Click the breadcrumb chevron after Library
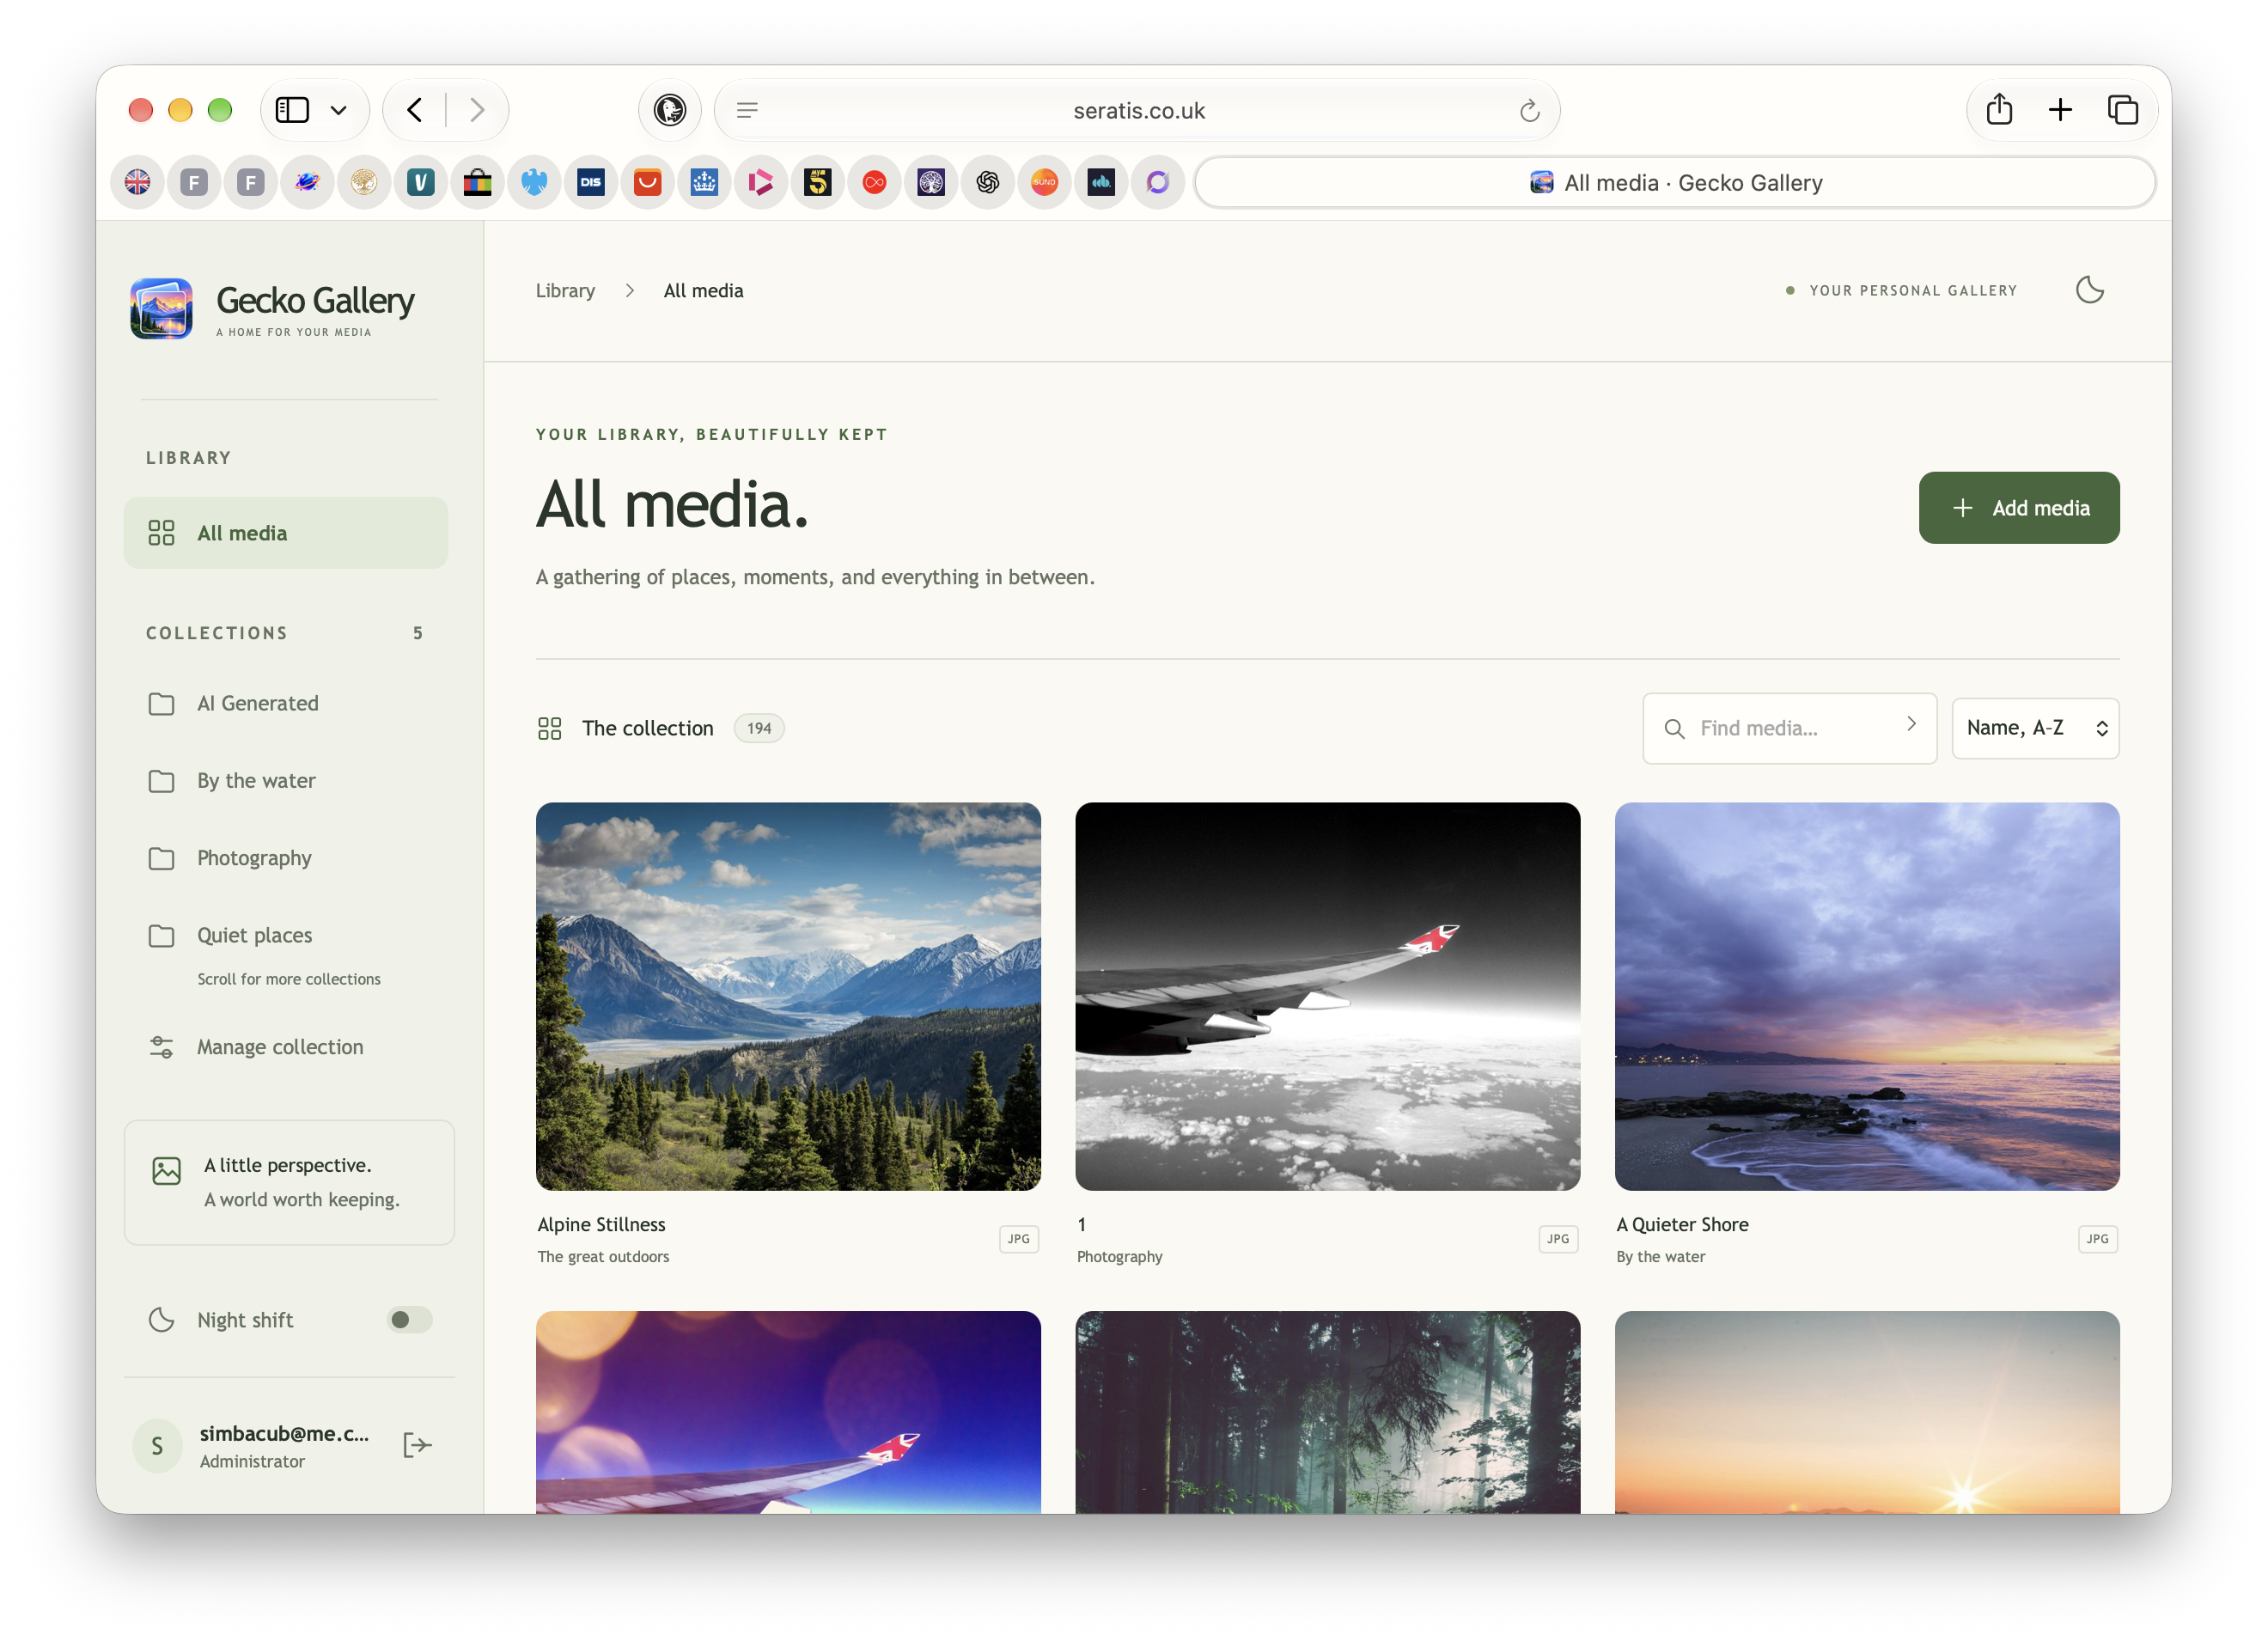Viewport: 2268px width, 1641px height. point(629,290)
